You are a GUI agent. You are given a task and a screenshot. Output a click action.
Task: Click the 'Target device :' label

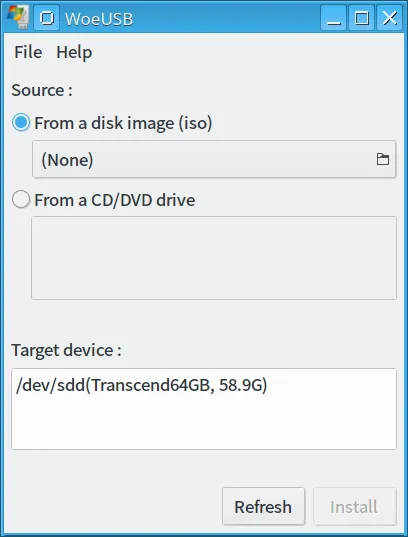tap(66, 350)
